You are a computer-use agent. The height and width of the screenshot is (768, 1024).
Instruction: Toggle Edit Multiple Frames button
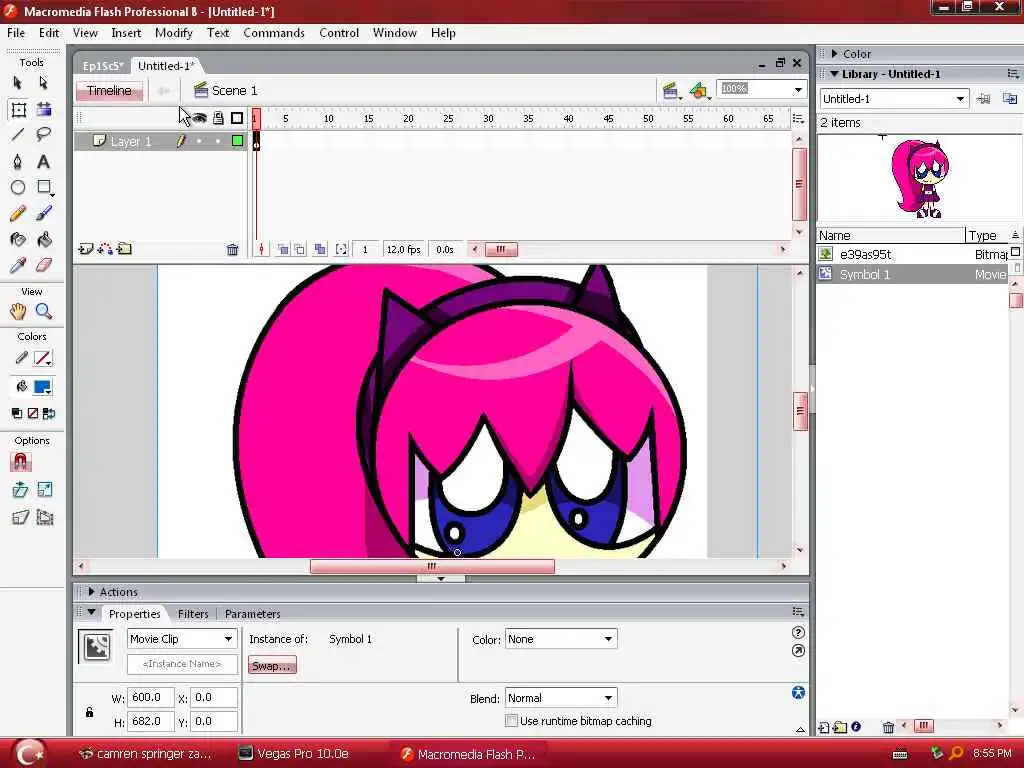(320, 249)
